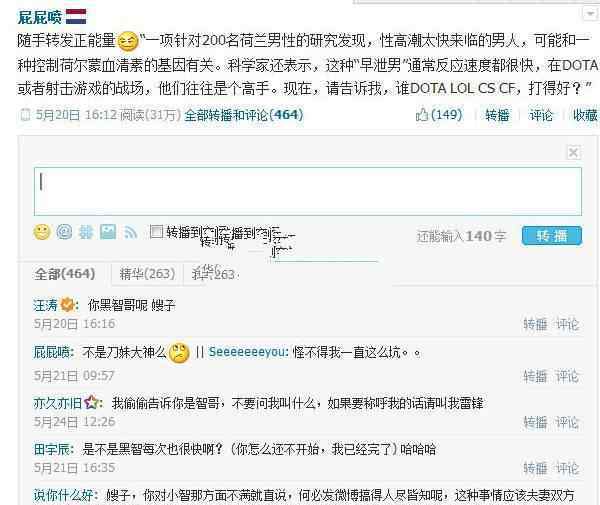This screenshot has width=600, height=505.
Task: Open the topic hashtag icon
Action: 86,232
